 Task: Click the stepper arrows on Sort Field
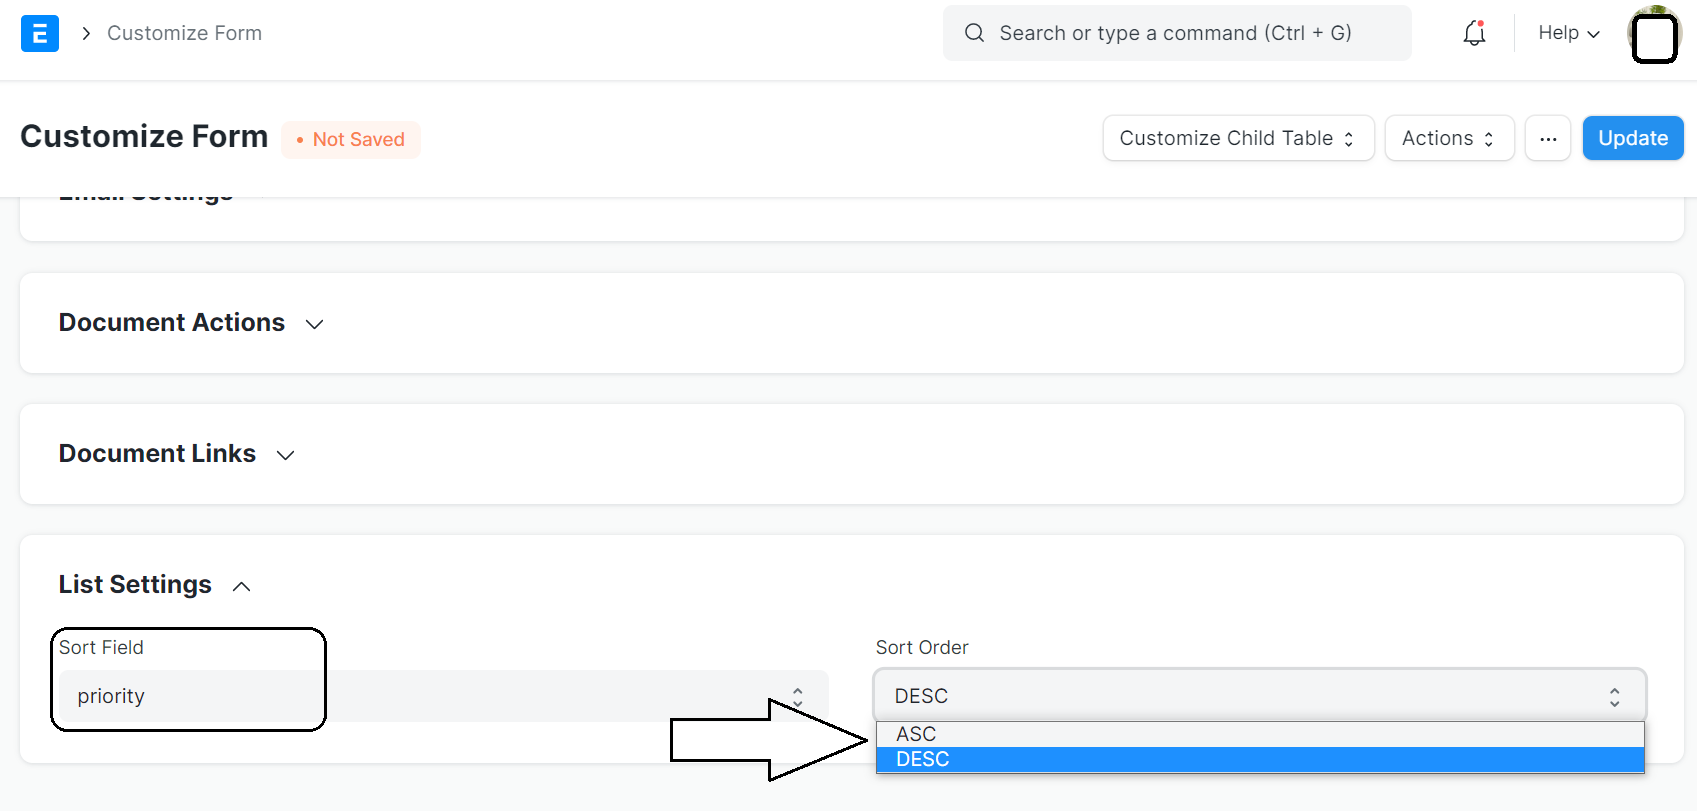(797, 694)
